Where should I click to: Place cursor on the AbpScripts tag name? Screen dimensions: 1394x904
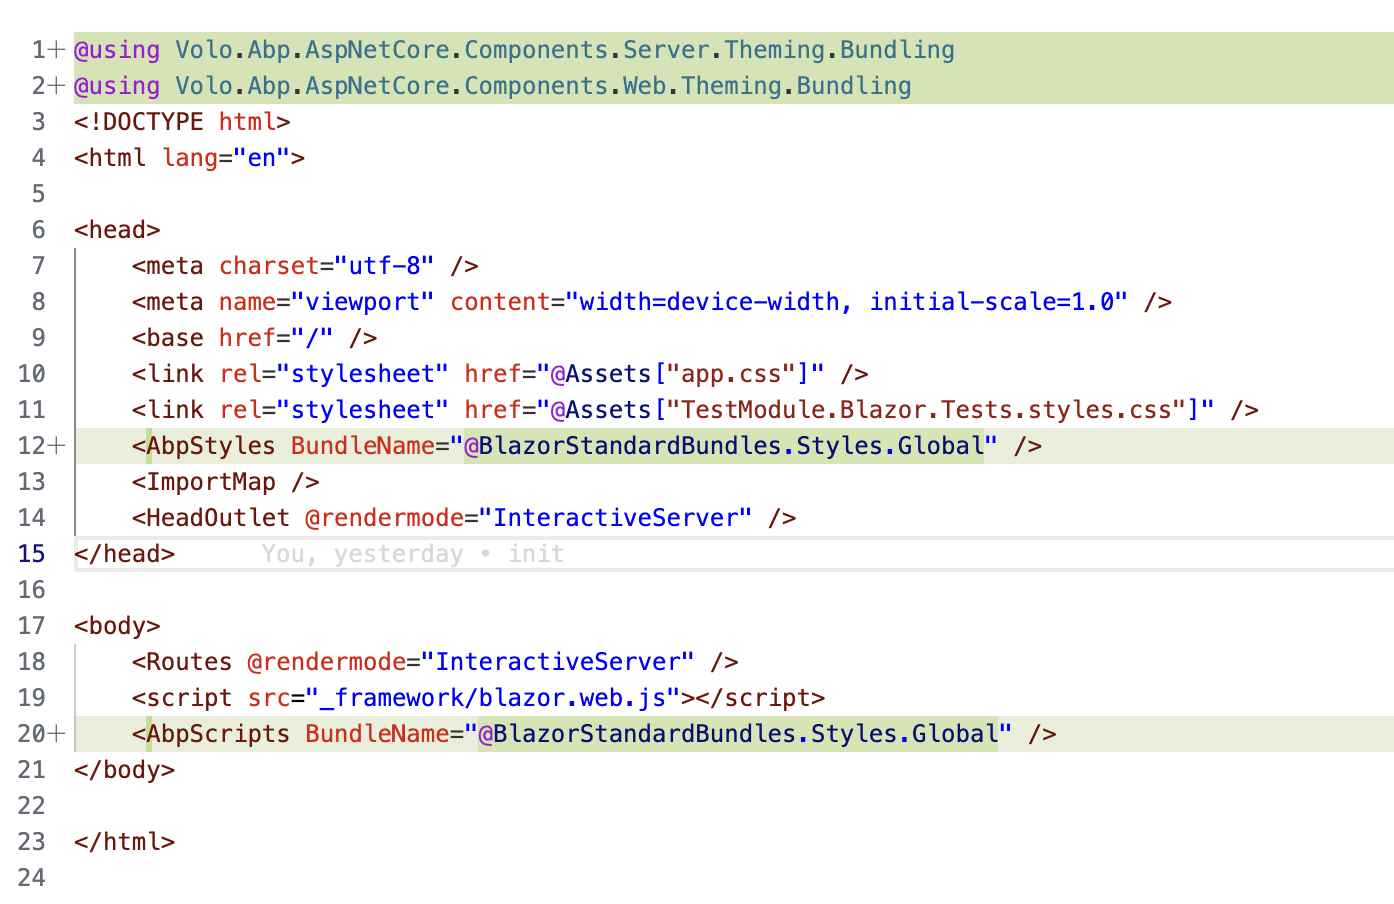point(218,734)
